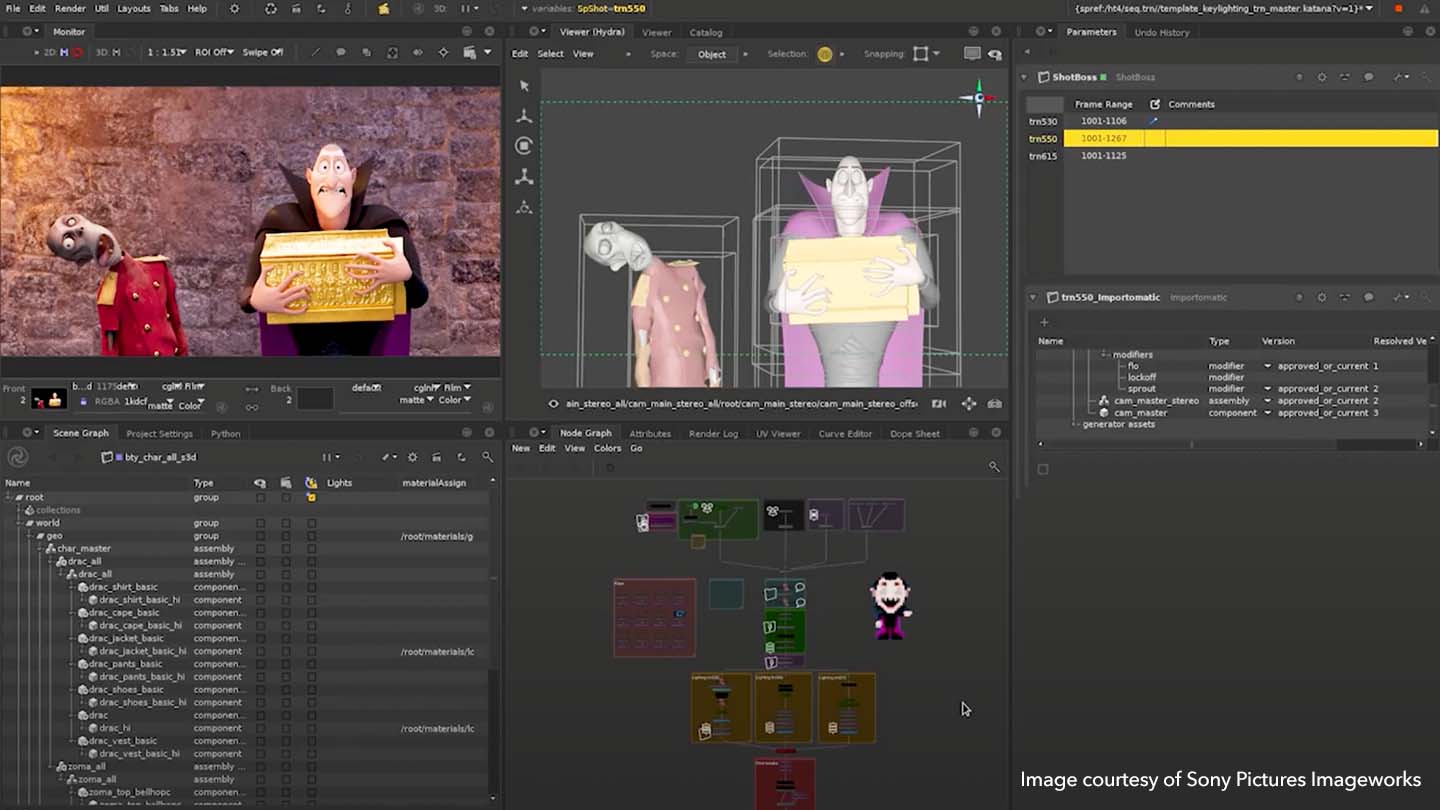1440x810 pixels.
Task: Open the Colors menu in Node Graph
Action: (607, 448)
